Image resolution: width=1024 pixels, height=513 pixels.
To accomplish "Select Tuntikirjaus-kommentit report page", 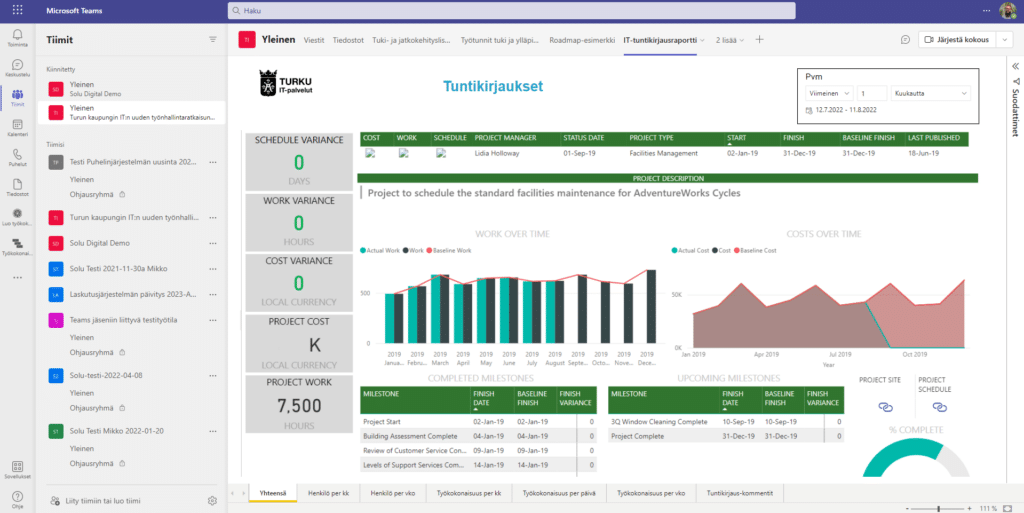I will (740, 493).
